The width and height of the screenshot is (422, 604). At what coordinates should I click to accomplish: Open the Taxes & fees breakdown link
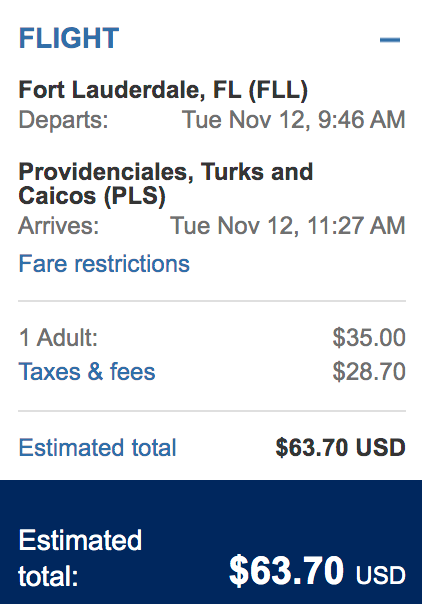point(87,372)
